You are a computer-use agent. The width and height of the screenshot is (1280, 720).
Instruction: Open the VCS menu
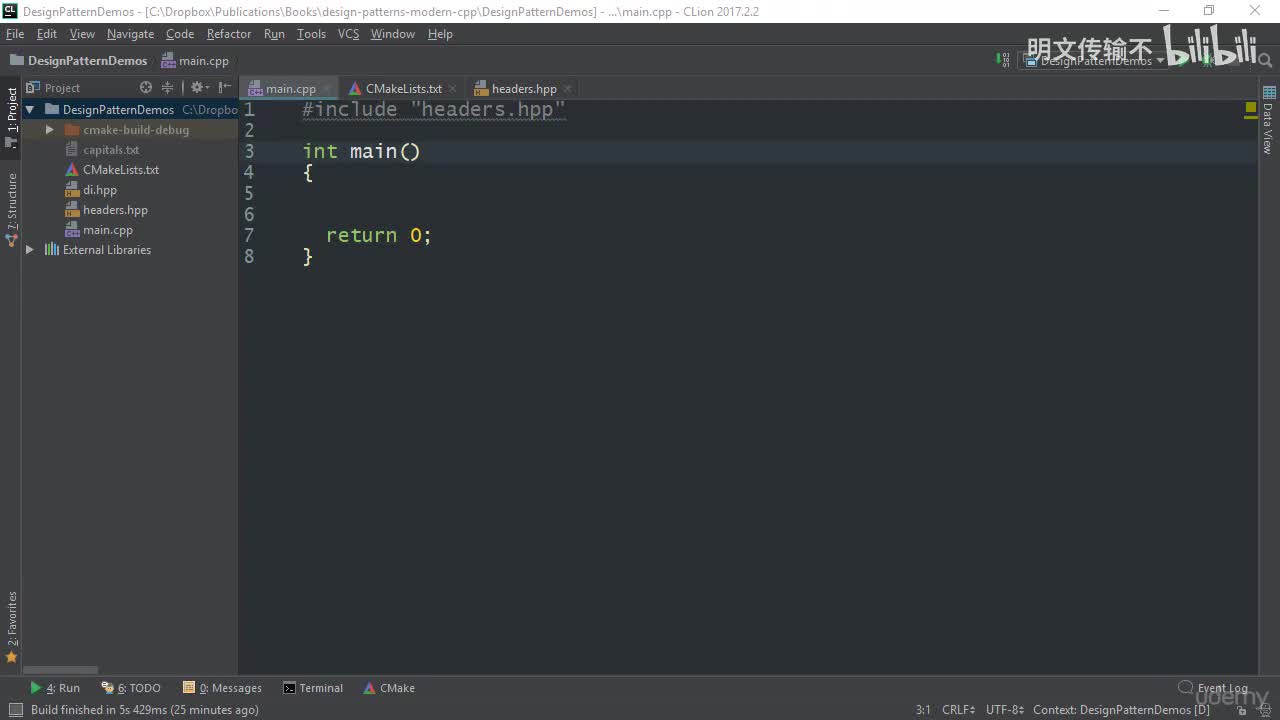(348, 34)
